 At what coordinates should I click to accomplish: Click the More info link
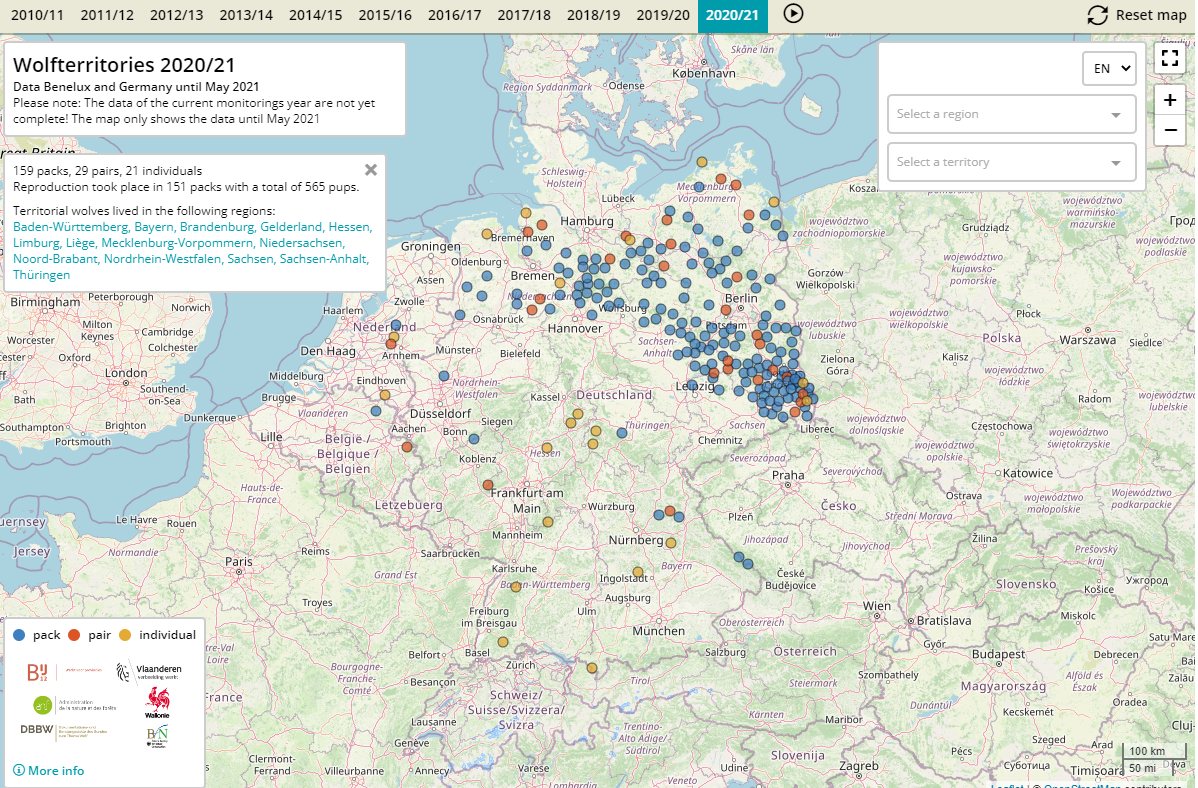[x=54, y=771]
